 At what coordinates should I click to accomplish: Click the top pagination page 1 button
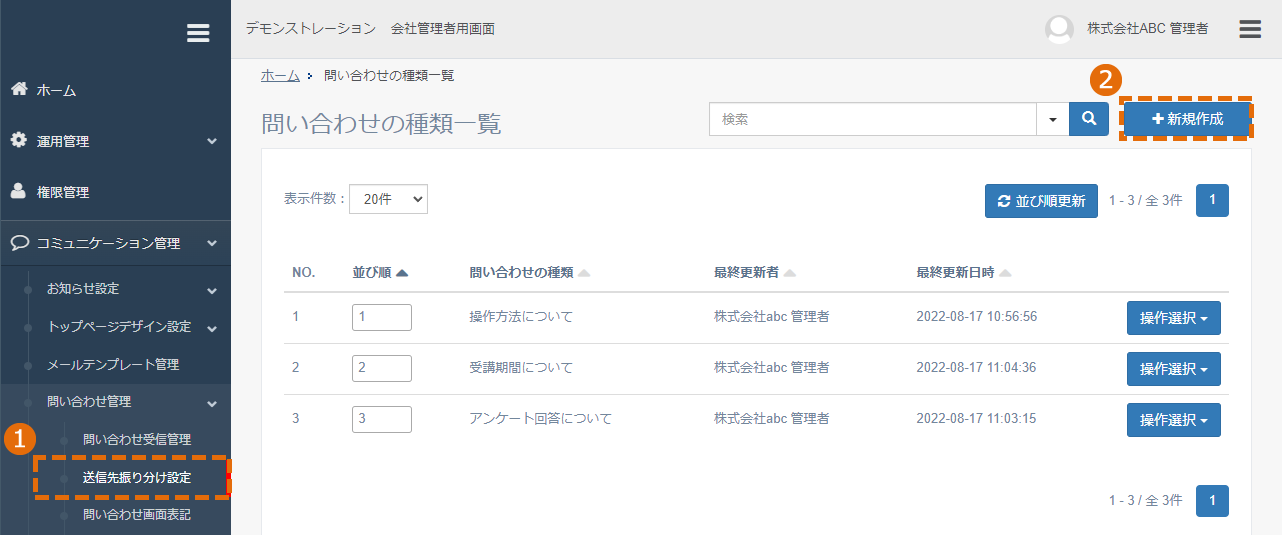click(x=1212, y=200)
